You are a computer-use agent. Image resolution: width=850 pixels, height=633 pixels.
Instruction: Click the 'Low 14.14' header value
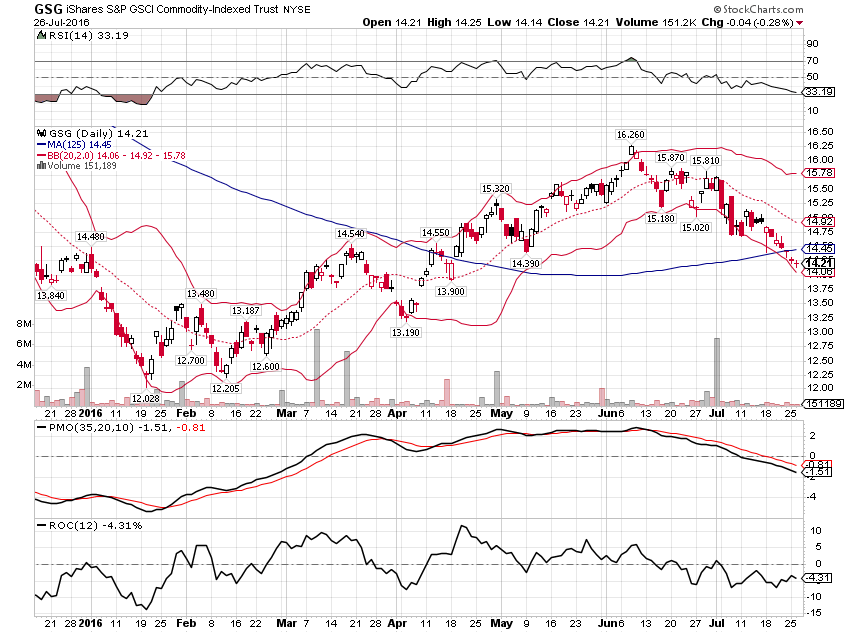tap(514, 22)
